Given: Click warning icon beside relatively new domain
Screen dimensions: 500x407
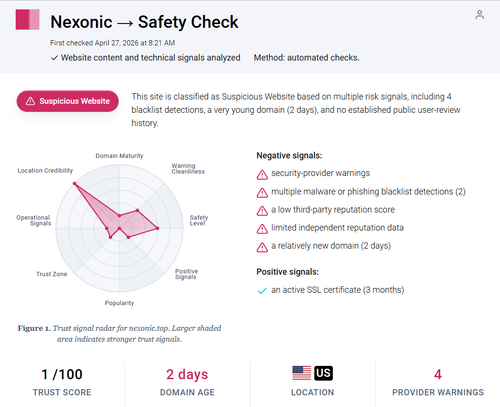Looking at the screenshot, I should (262, 247).
